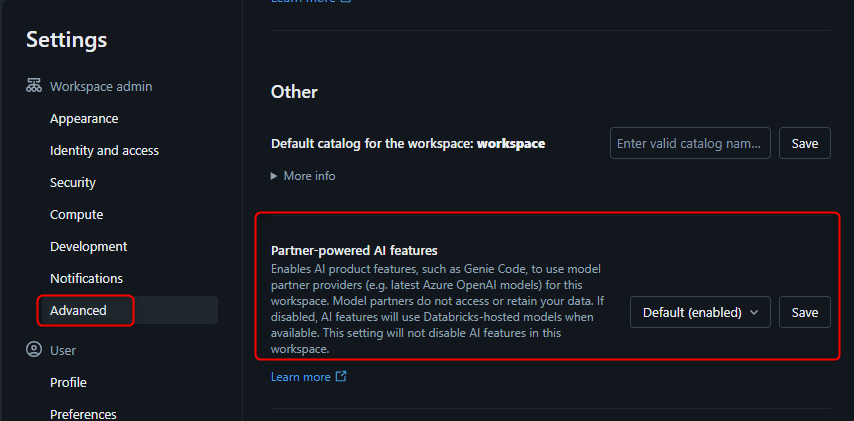Click the Partner-powered AI features title

[354, 251]
